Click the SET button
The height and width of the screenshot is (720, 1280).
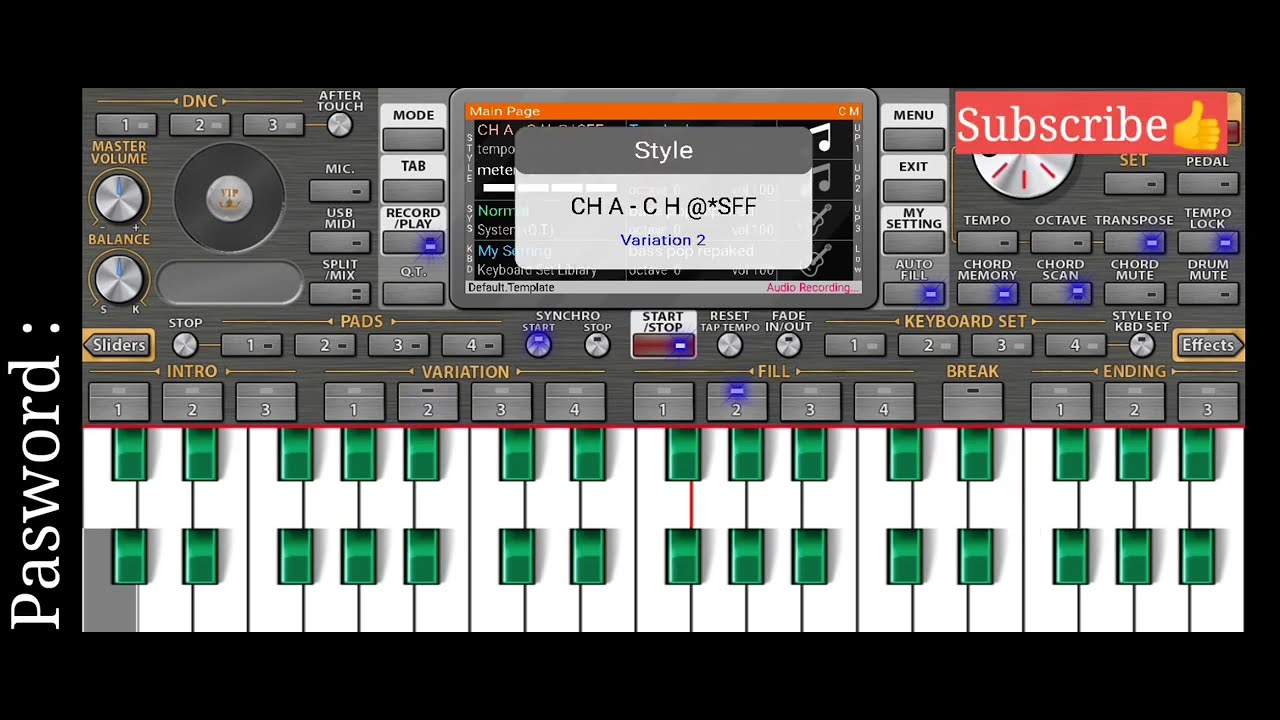pos(1134,184)
